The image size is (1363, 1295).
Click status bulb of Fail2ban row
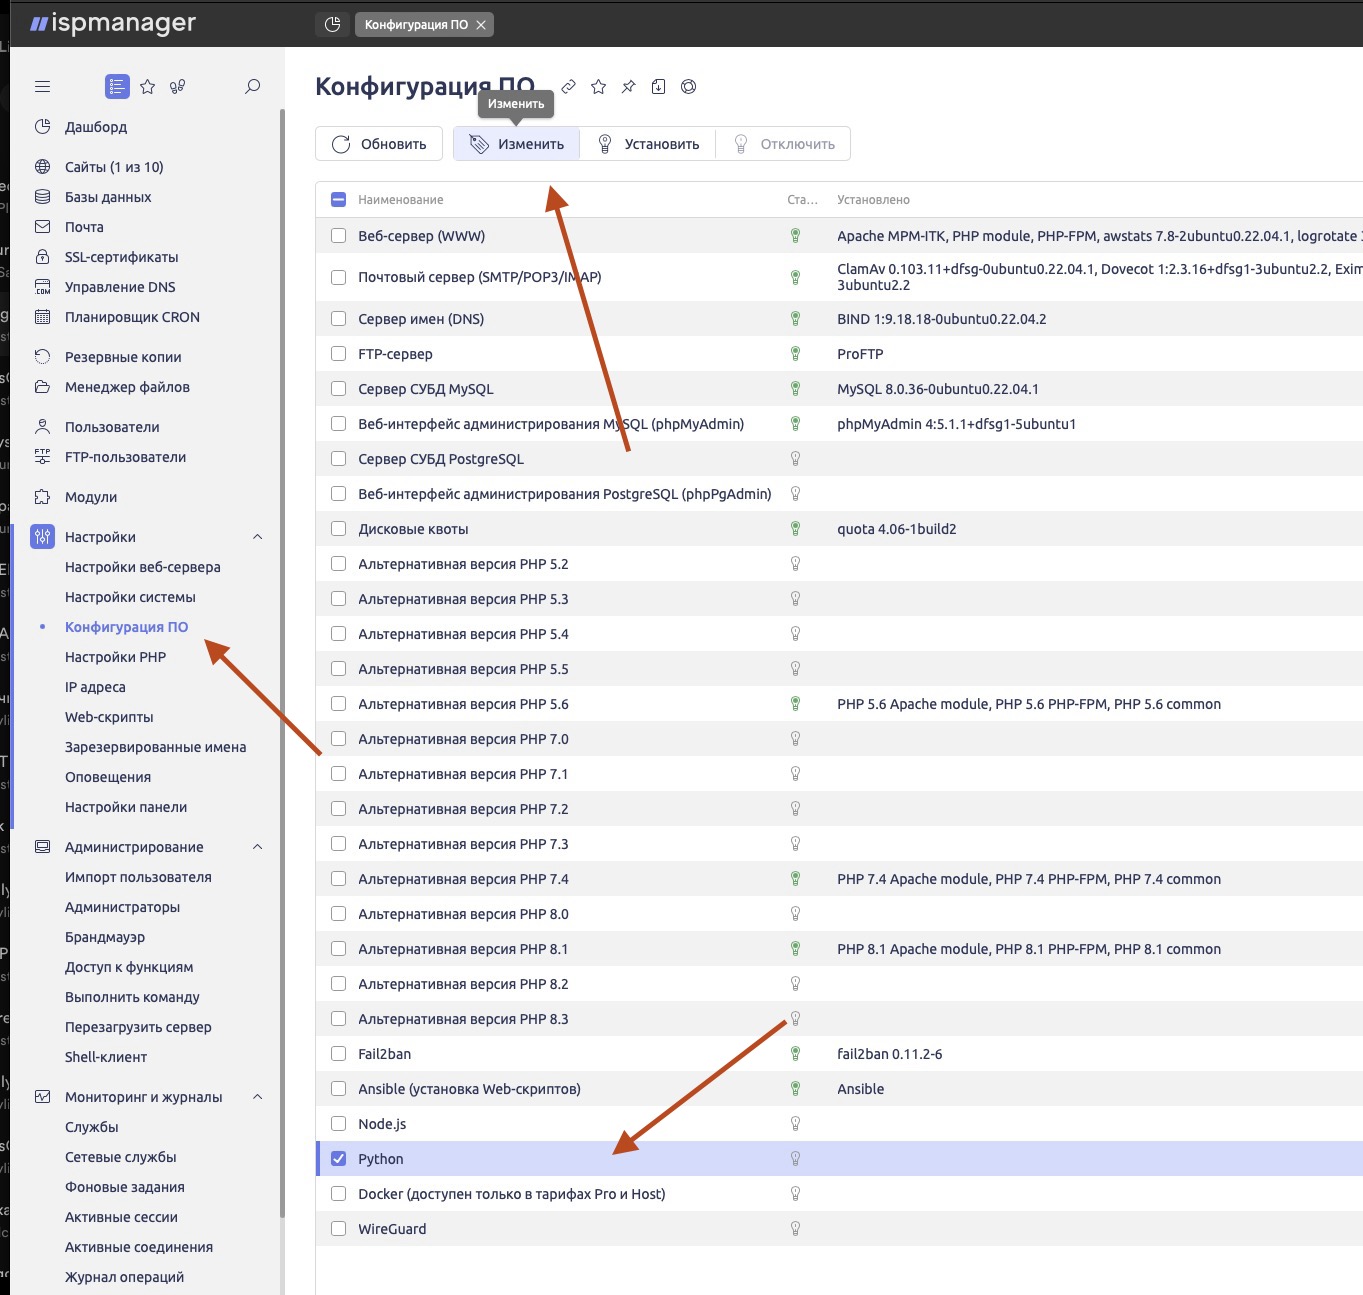796,1054
